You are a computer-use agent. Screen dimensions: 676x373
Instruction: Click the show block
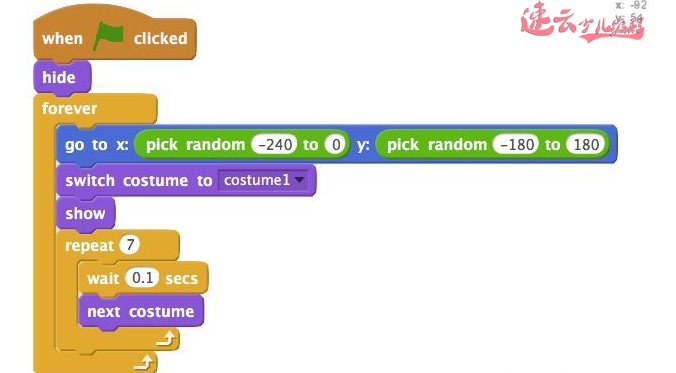85,213
